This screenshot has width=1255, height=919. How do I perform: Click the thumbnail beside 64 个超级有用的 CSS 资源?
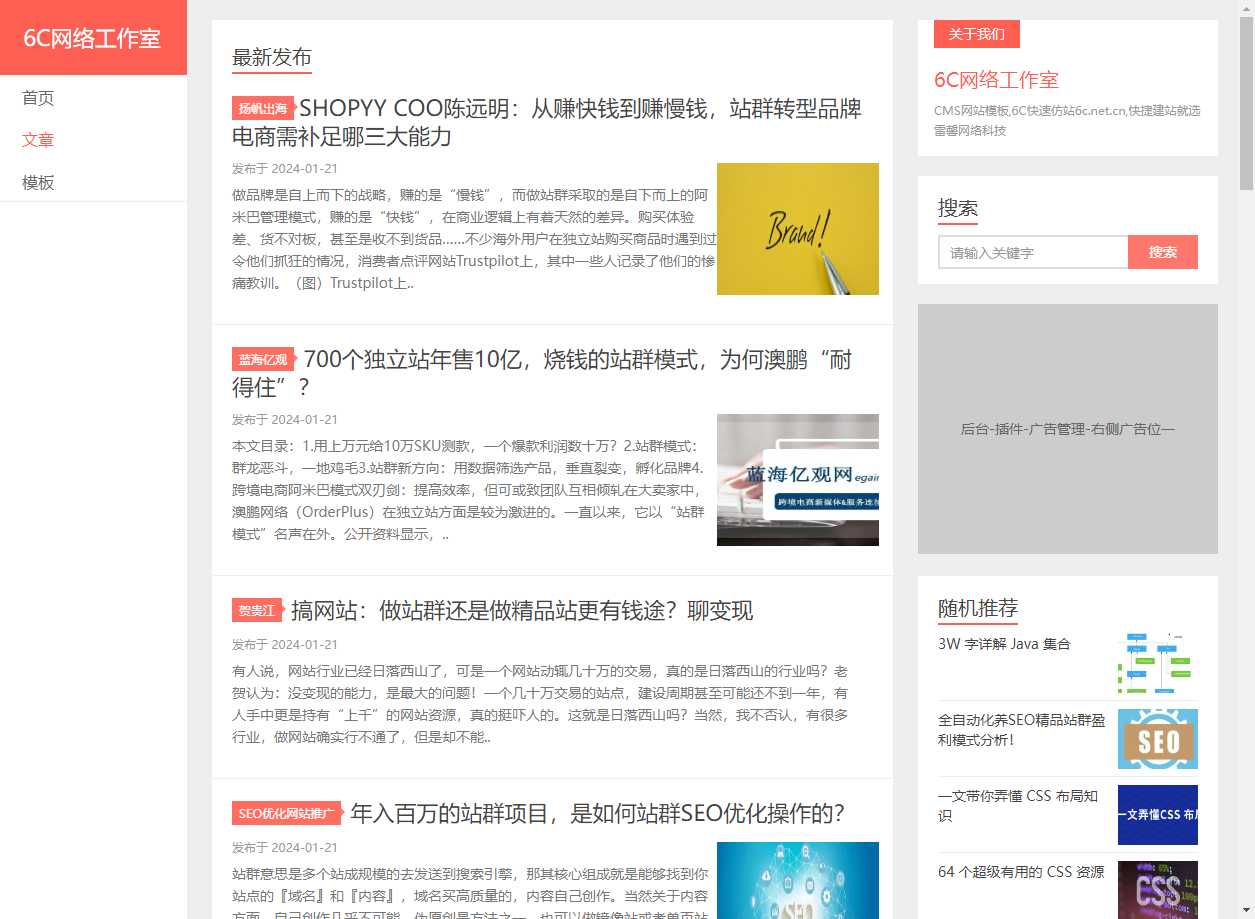tap(1158, 890)
